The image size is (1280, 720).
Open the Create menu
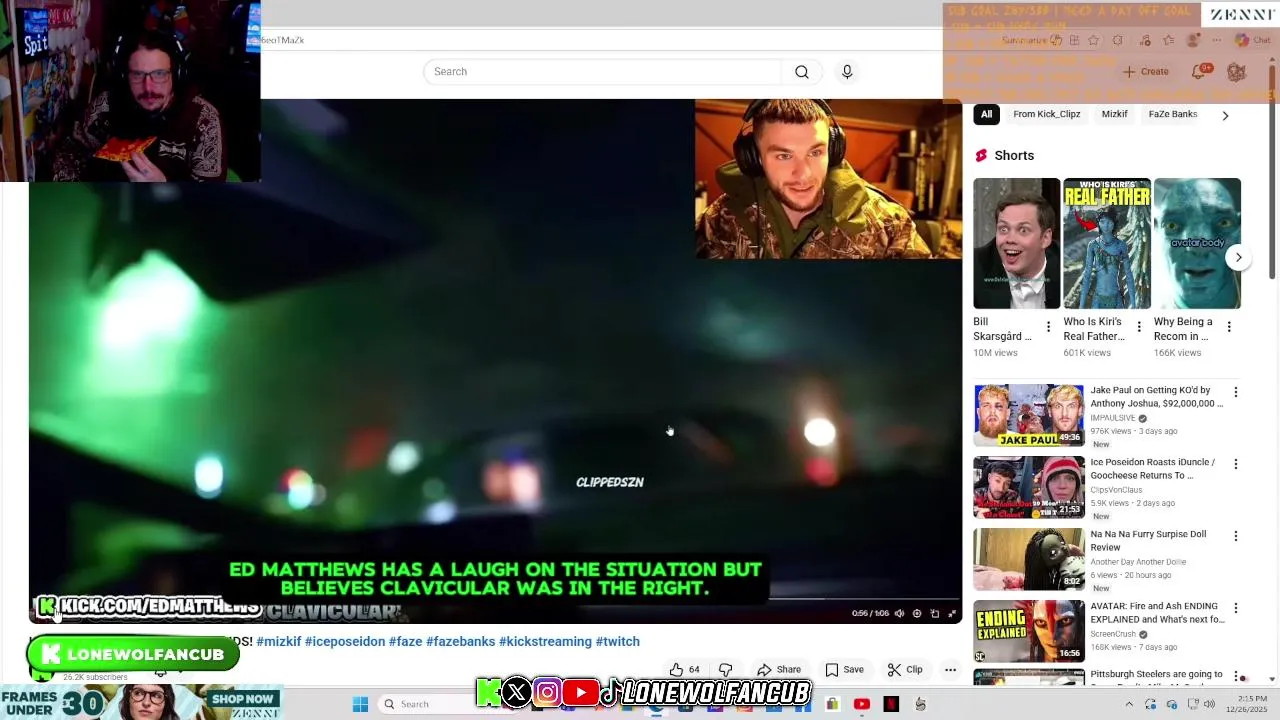pos(1145,72)
